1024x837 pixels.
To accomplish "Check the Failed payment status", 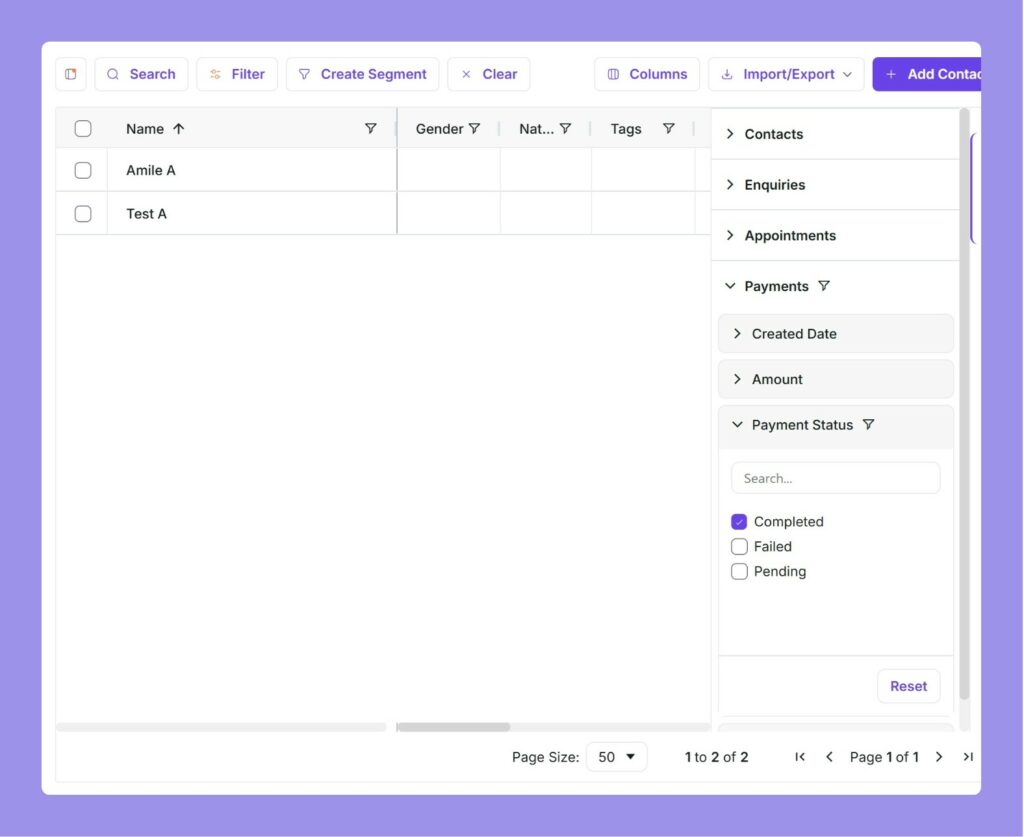I will (x=739, y=546).
